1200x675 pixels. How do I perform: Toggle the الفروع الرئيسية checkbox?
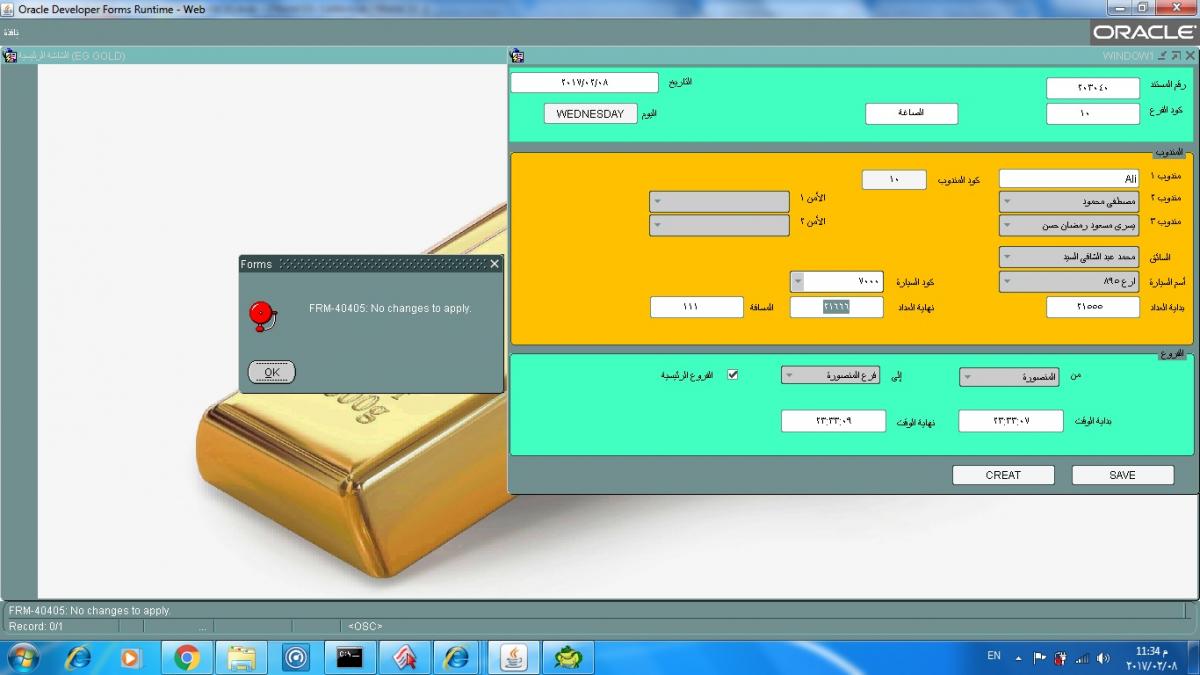pyautogui.click(x=732, y=375)
